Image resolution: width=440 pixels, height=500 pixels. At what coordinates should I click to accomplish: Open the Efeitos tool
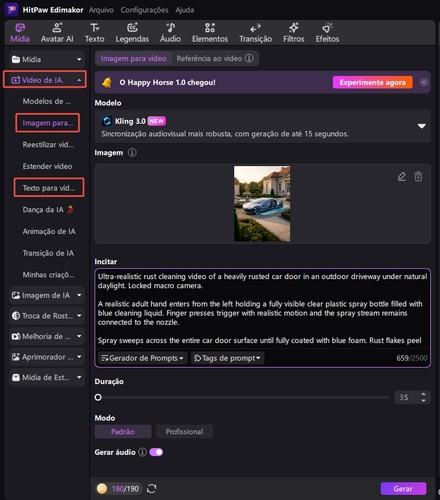pyautogui.click(x=327, y=33)
